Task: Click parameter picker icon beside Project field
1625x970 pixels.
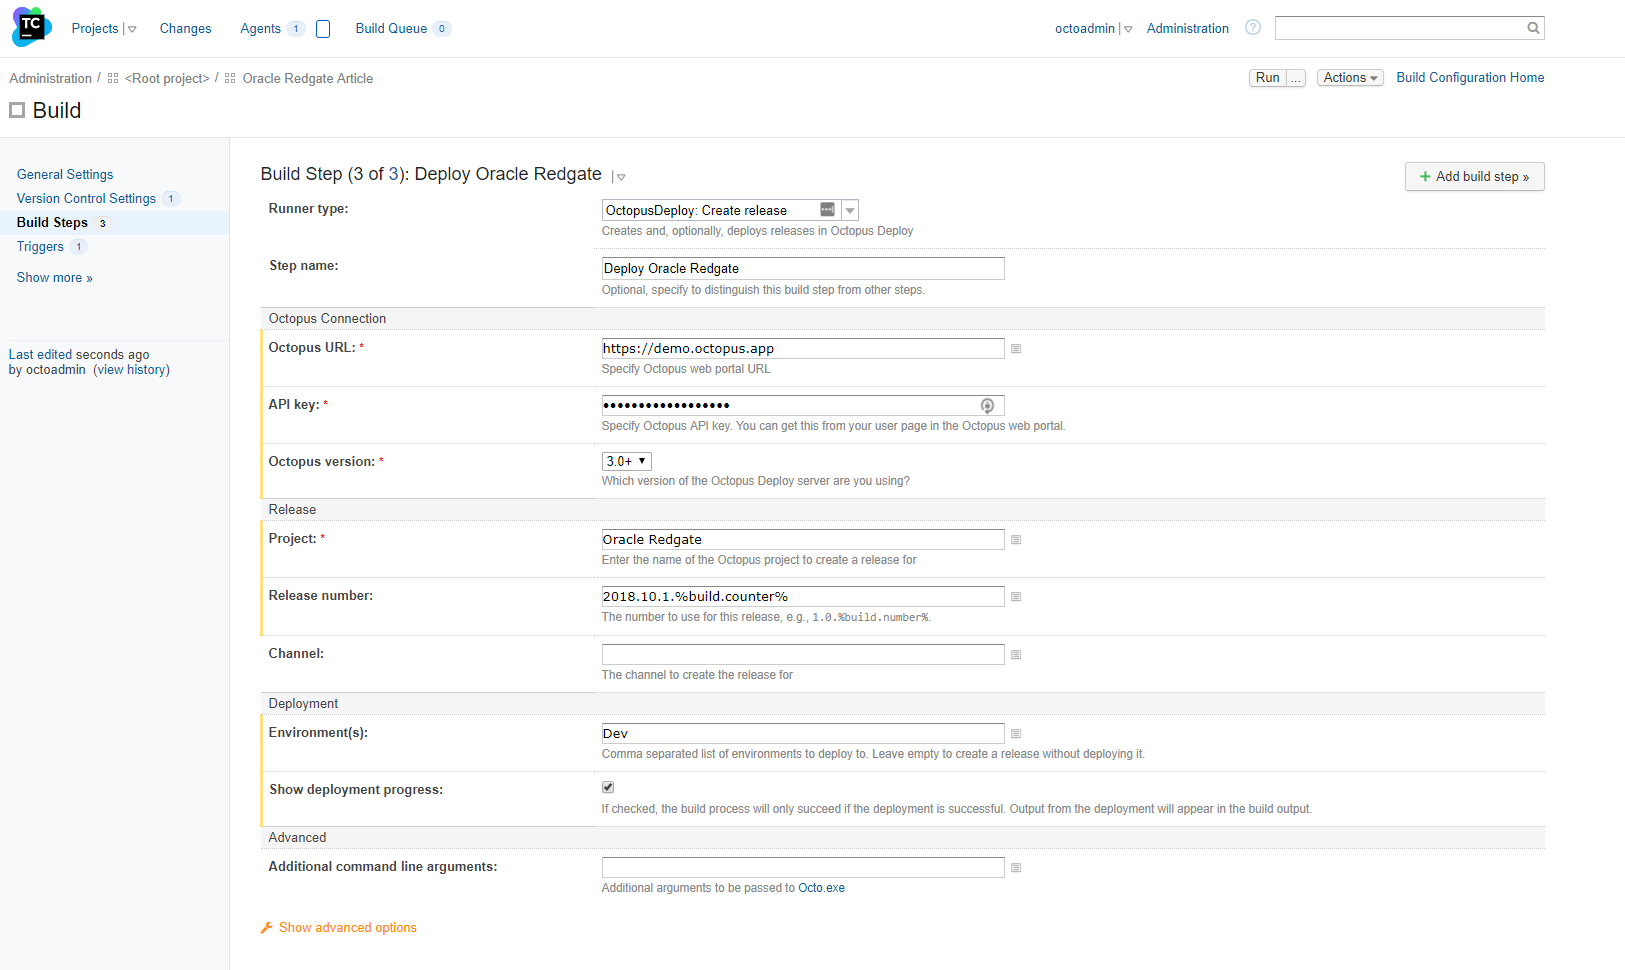Action: [x=1016, y=540]
